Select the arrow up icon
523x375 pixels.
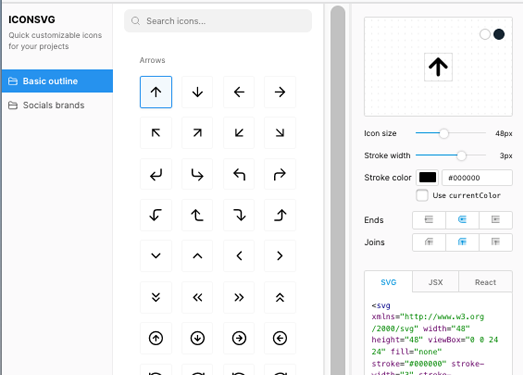click(156, 92)
